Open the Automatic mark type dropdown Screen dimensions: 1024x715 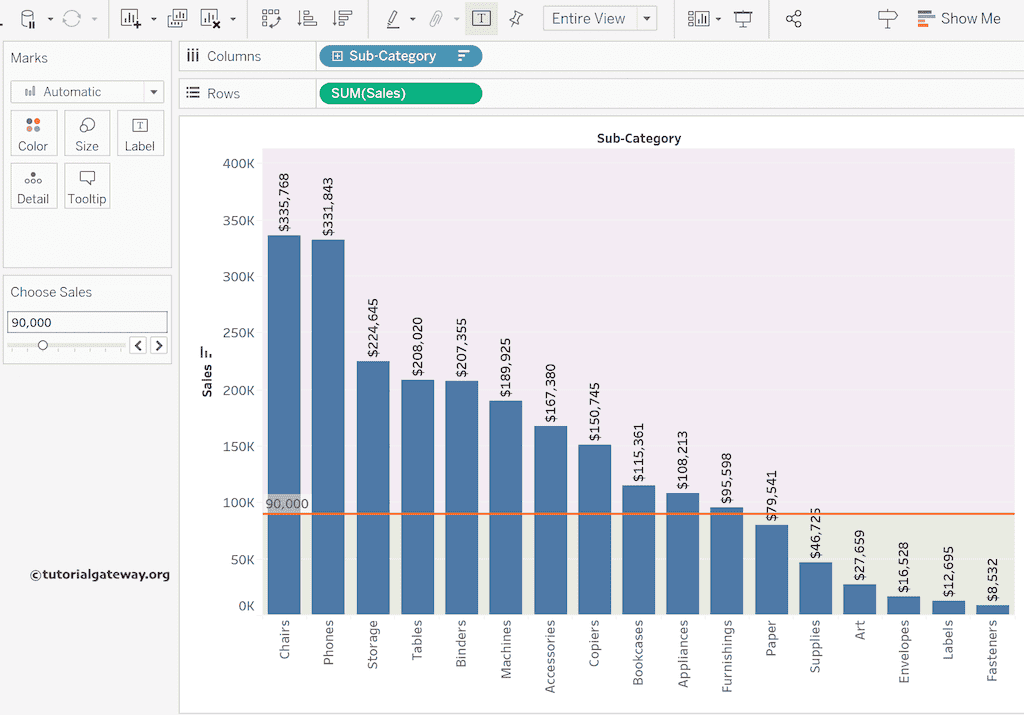pyautogui.click(x=154, y=91)
